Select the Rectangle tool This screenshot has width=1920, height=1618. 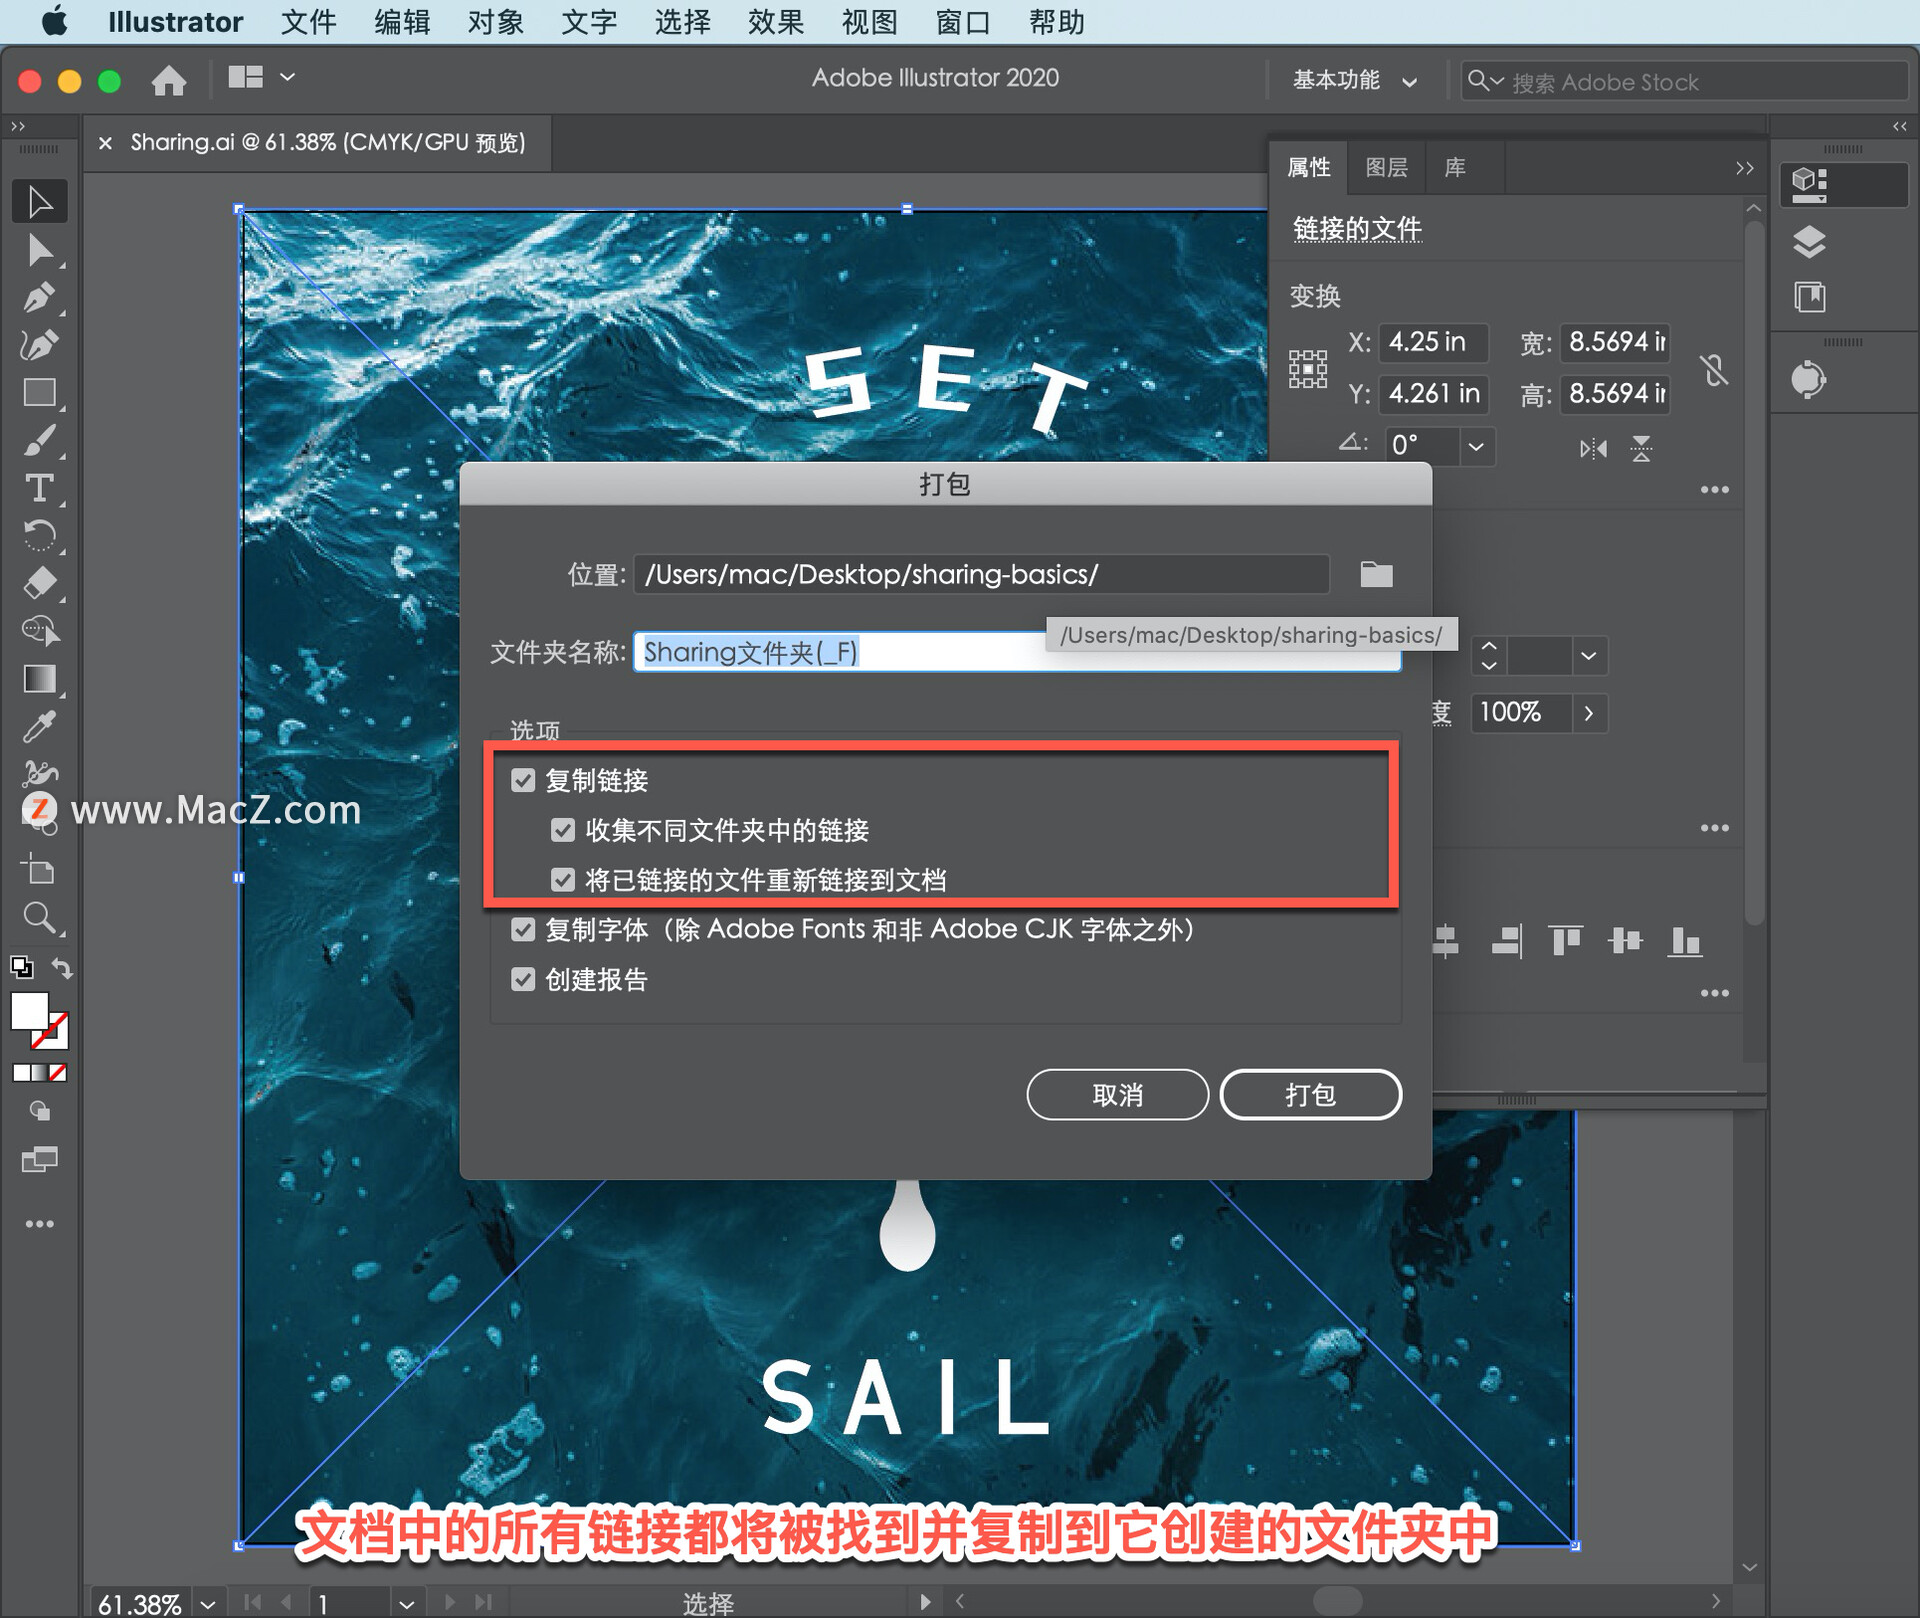(40, 392)
